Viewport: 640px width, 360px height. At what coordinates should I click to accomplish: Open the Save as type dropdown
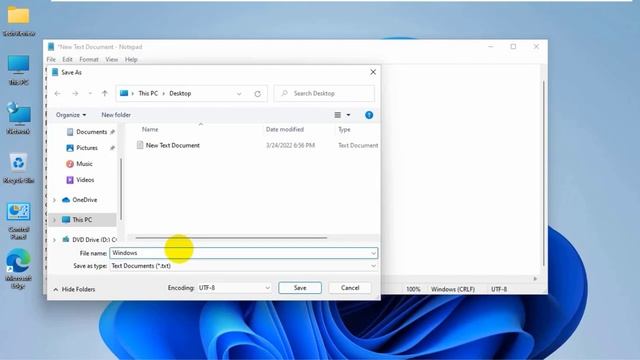pyautogui.click(x=244, y=266)
